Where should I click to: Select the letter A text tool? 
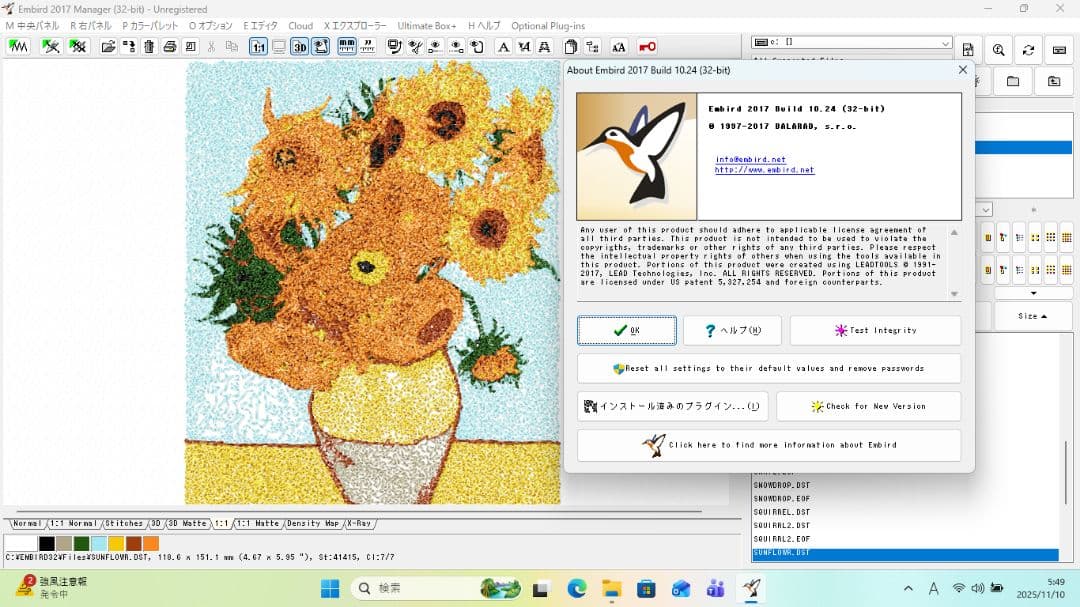(x=503, y=47)
